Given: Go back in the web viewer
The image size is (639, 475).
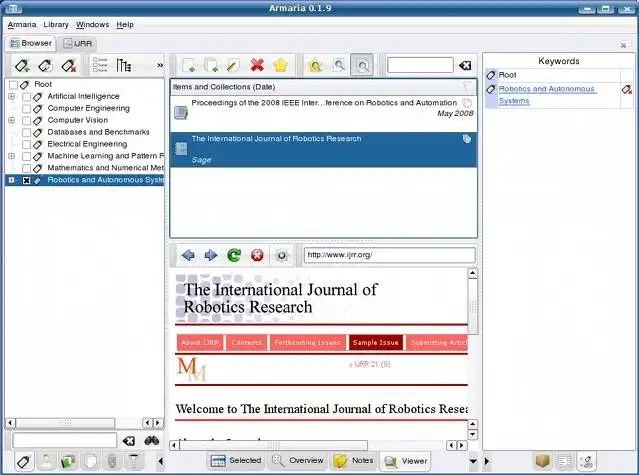Looking at the screenshot, I should (x=188, y=255).
